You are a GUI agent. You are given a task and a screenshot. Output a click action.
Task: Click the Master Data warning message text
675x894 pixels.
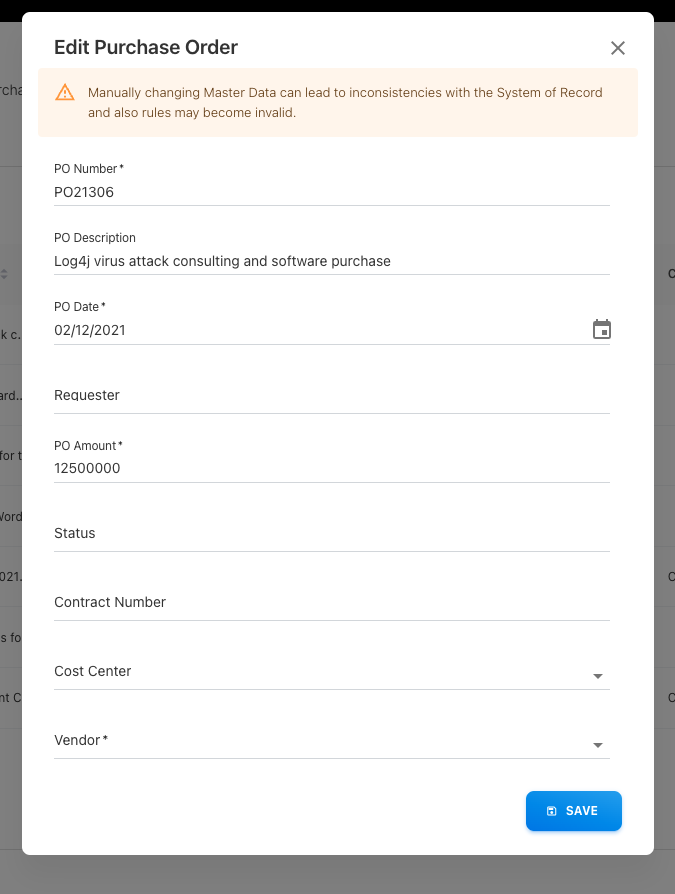(x=345, y=102)
